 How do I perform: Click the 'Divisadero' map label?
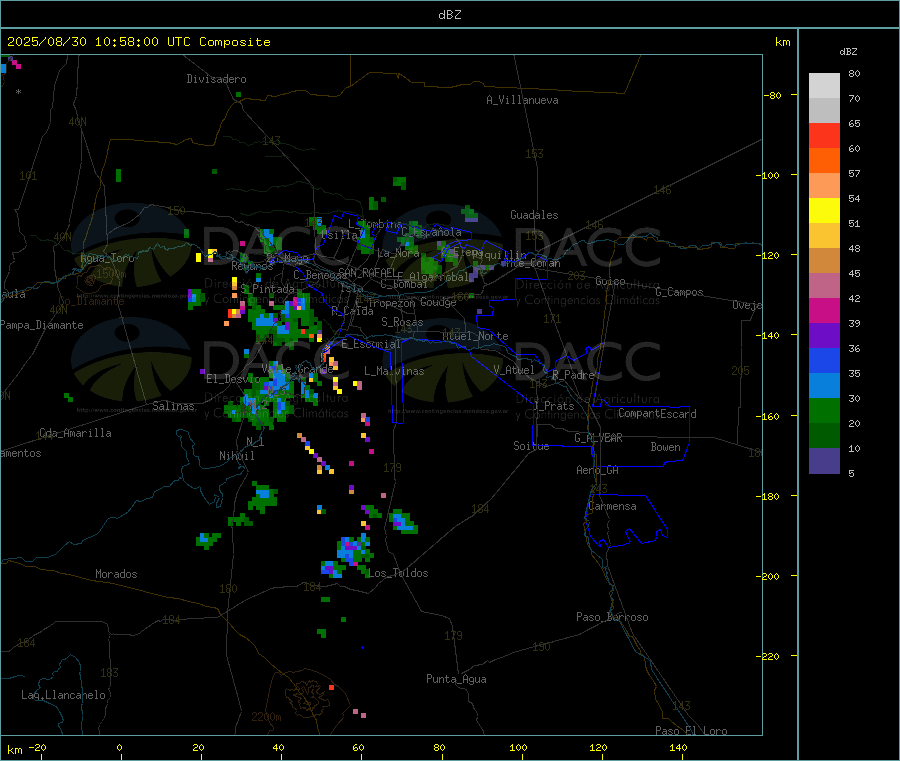pyautogui.click(x=216, y=79)
